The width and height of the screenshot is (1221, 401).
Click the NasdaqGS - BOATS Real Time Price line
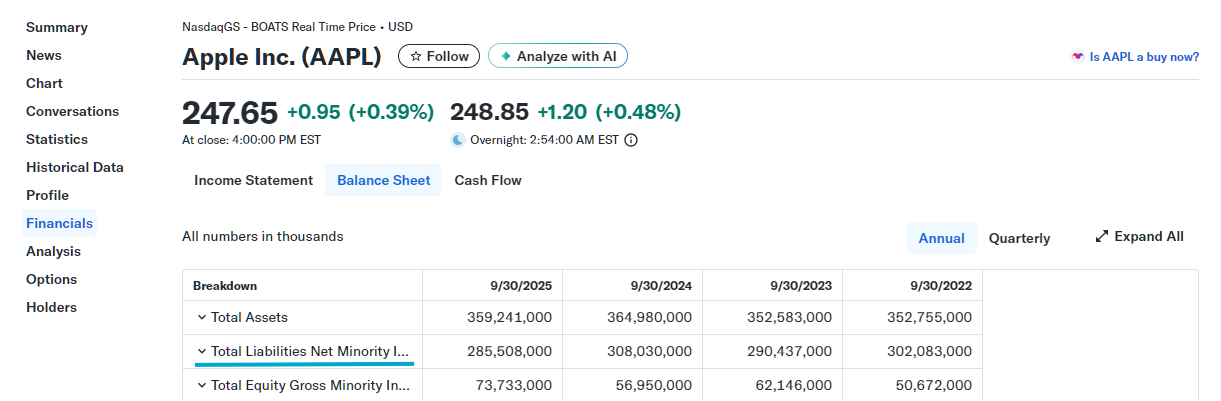click(x=297, y=27)
